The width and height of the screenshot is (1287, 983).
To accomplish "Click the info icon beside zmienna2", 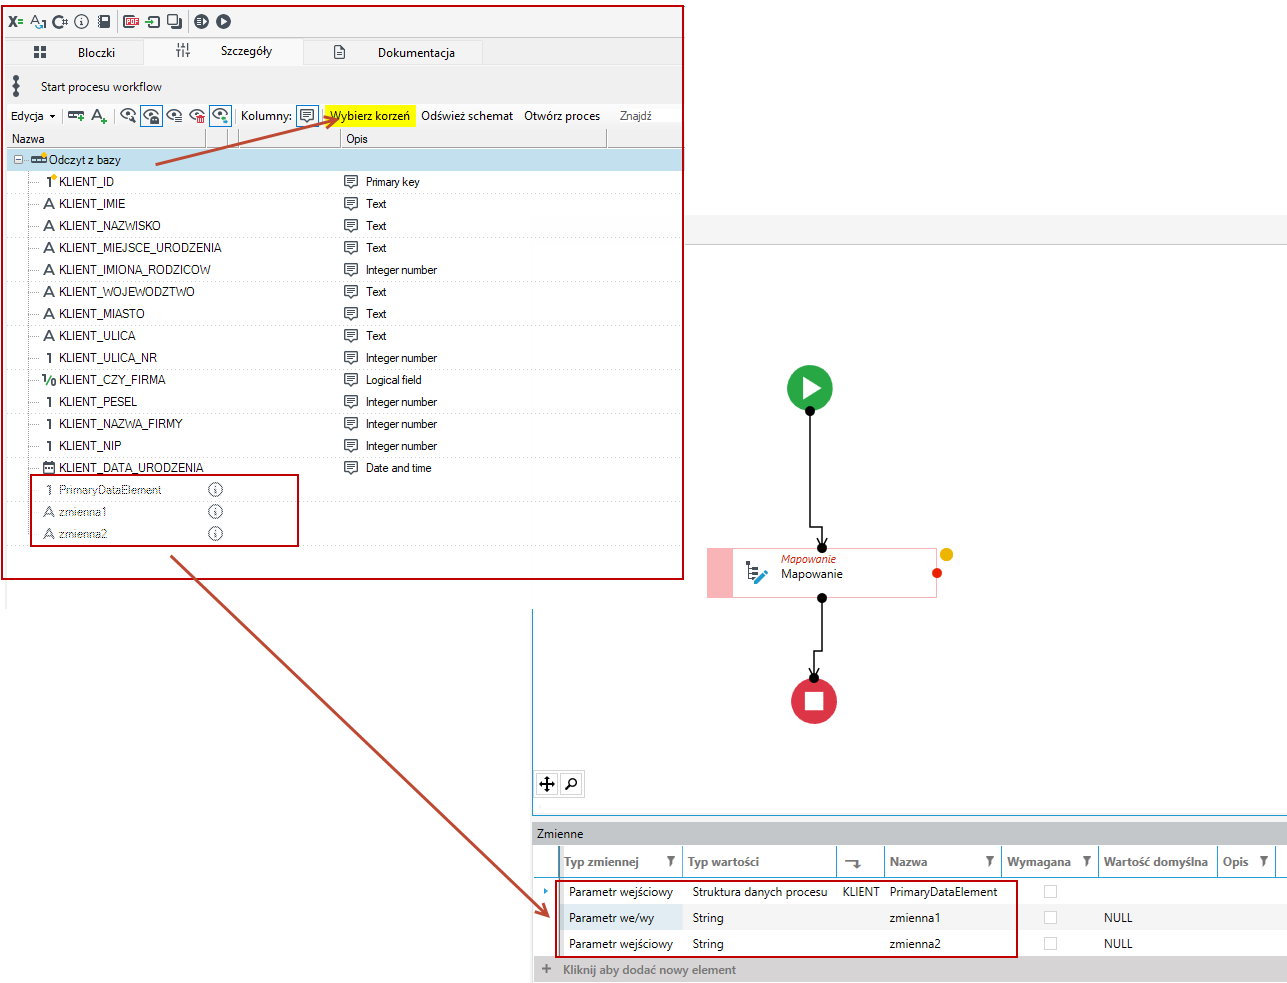I will 215,534.
